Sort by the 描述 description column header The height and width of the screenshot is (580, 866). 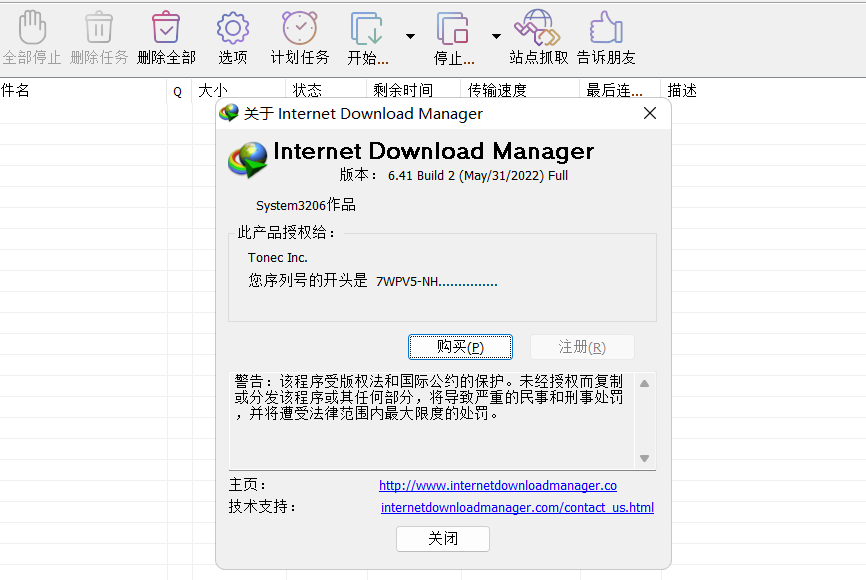[682, 90]
